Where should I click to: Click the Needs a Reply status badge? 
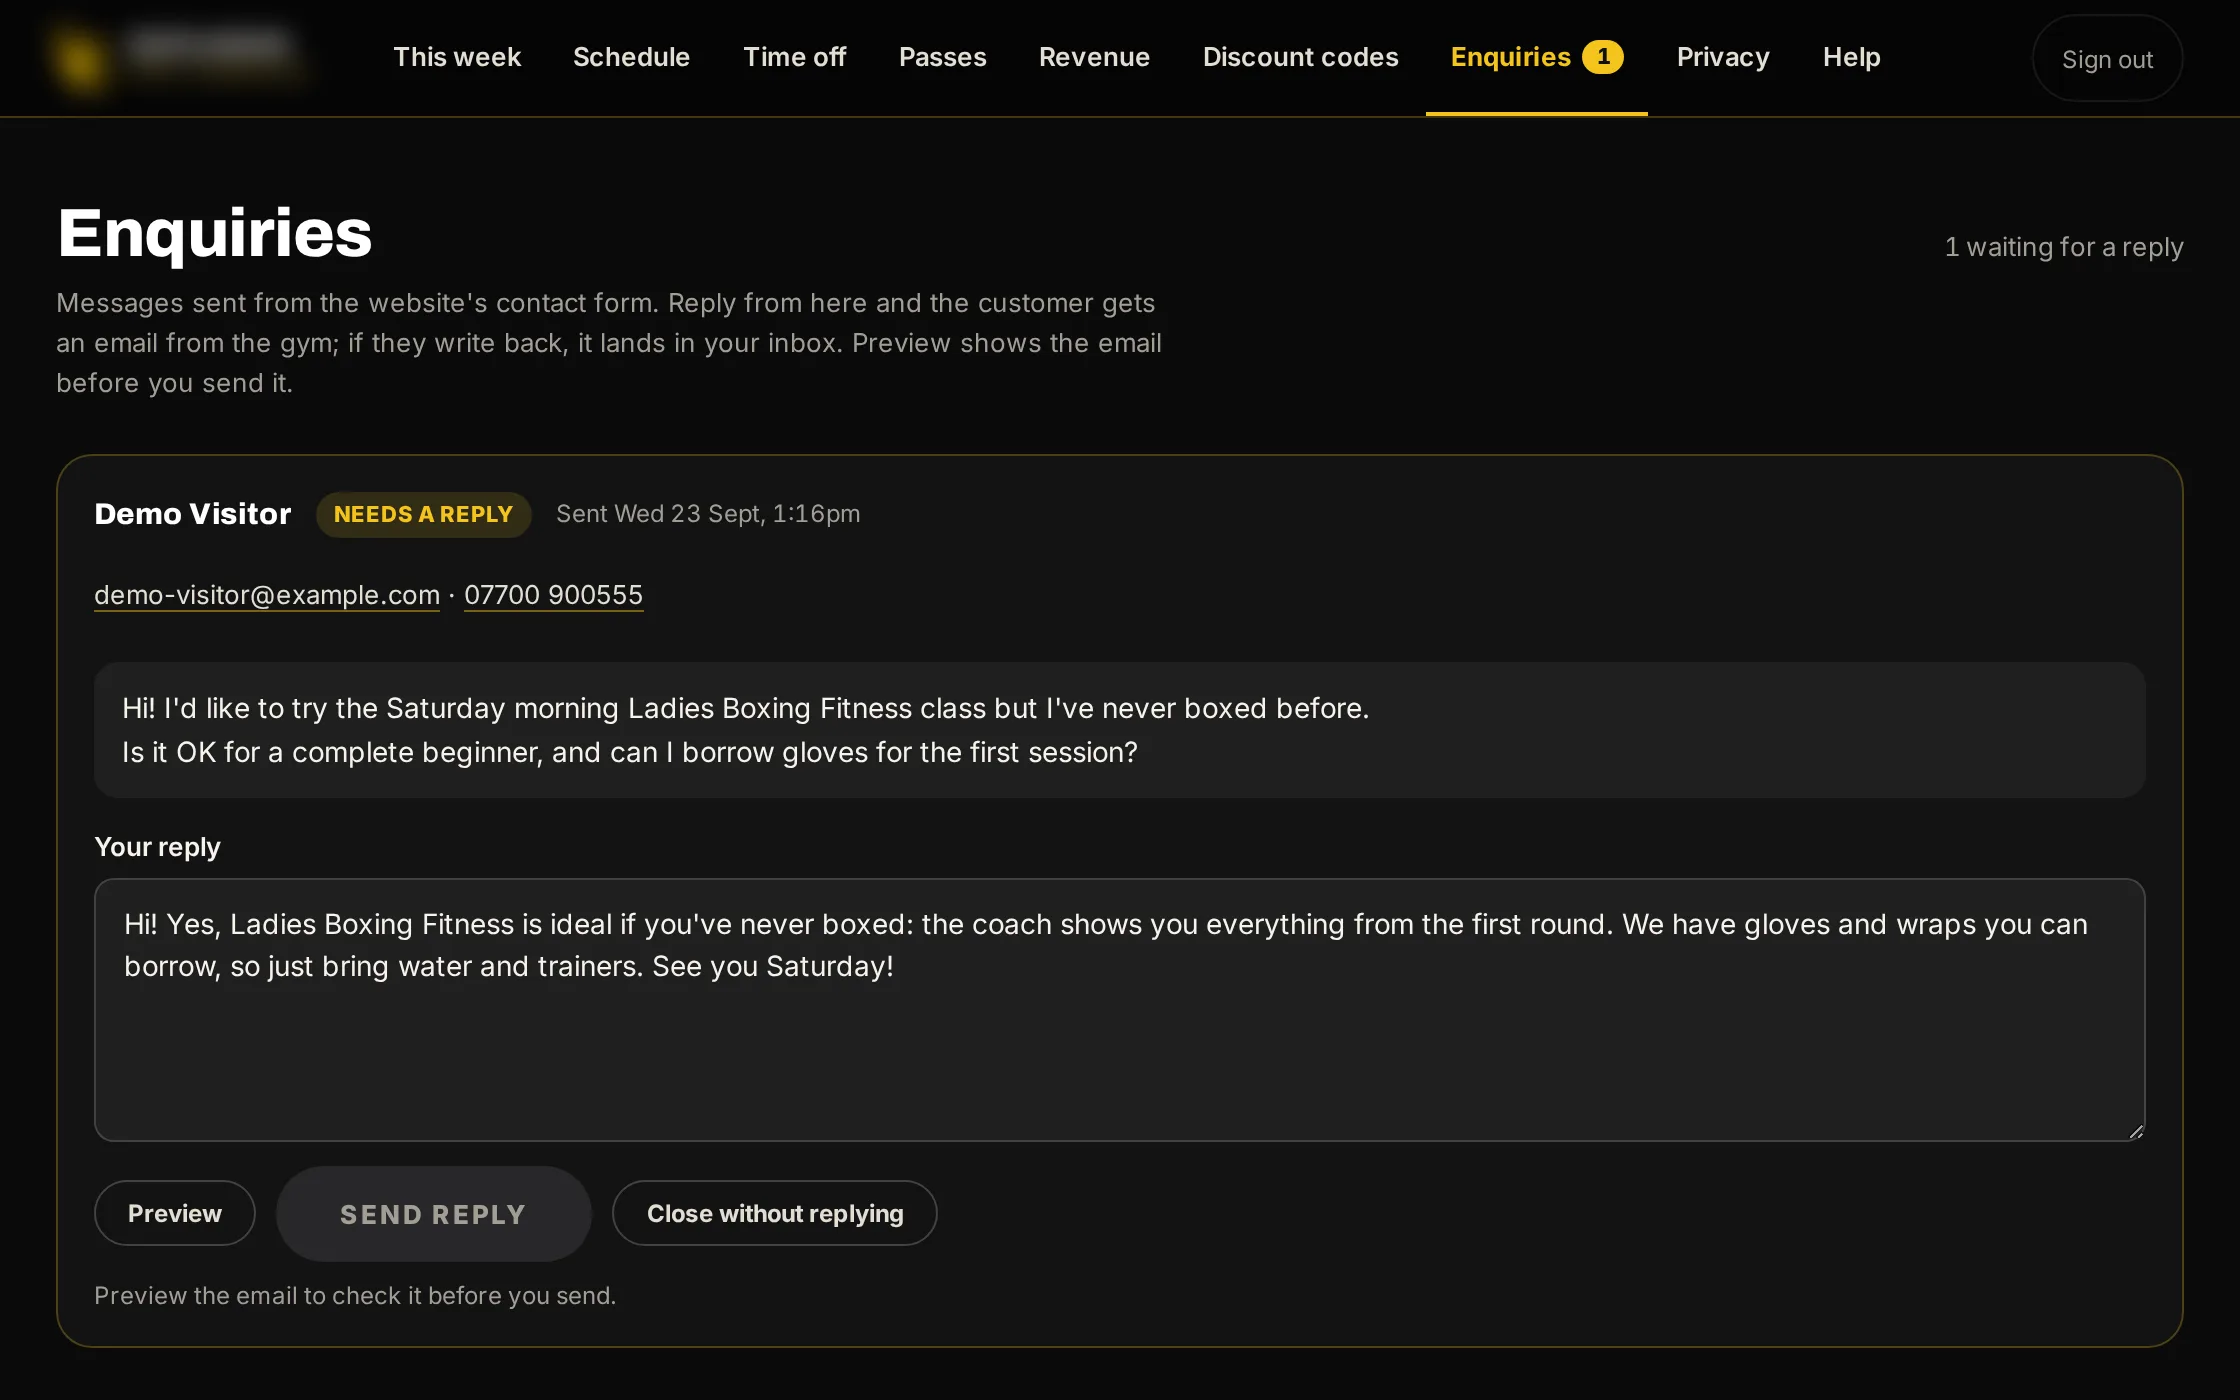pos(423,514)
